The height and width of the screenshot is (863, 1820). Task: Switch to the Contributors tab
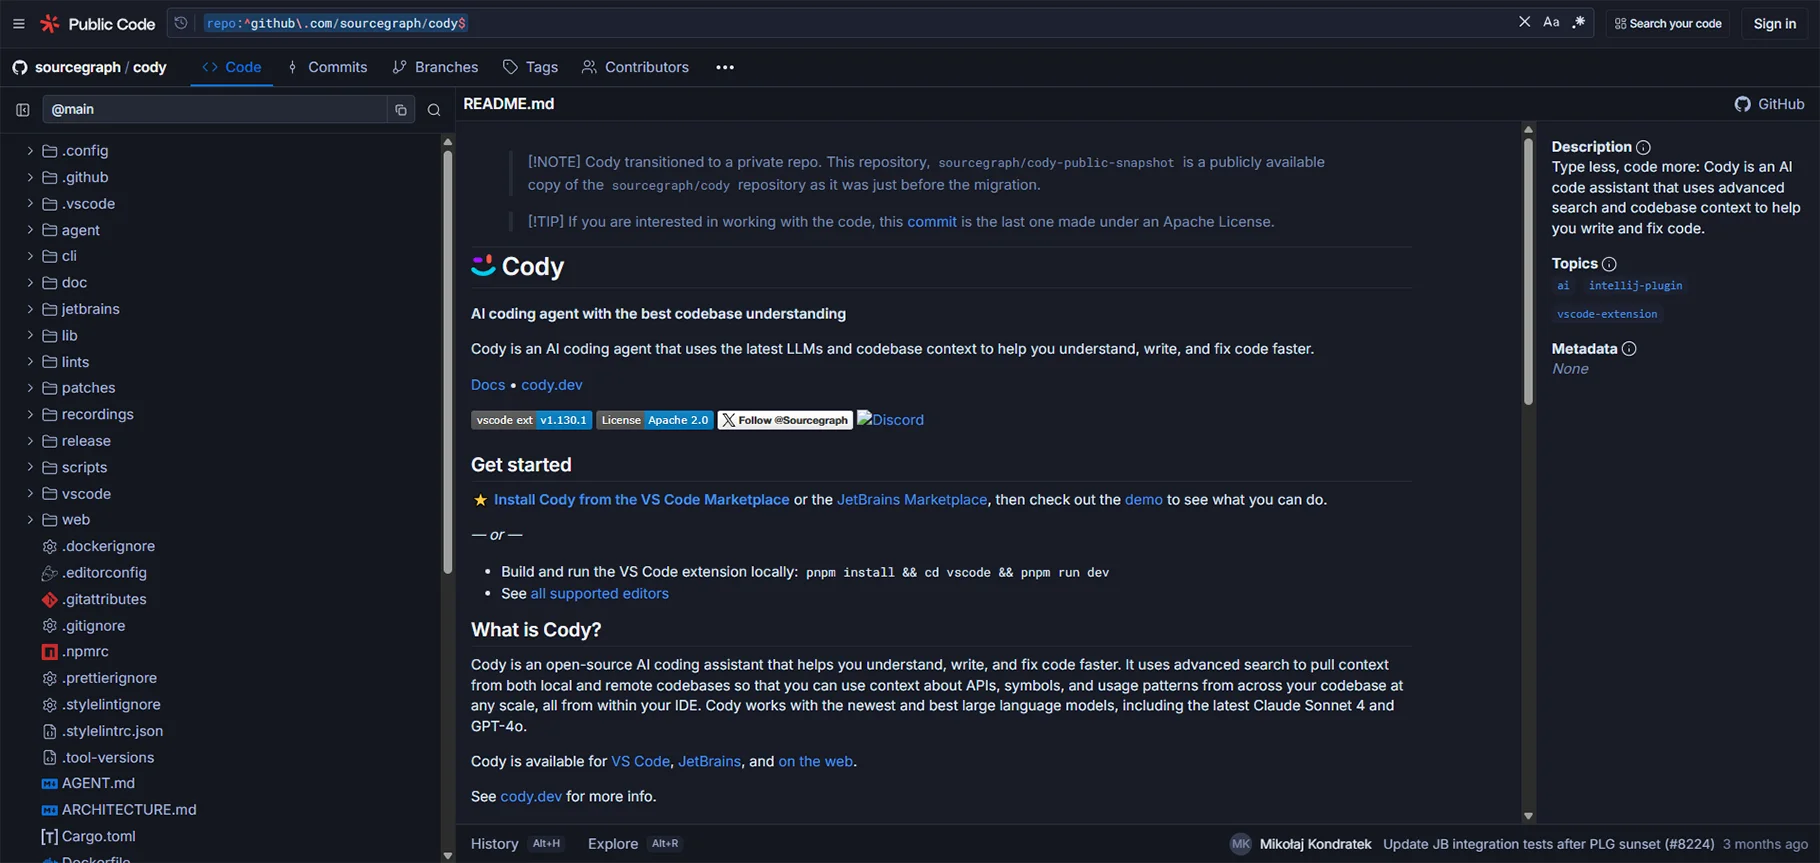coord(635,67)
